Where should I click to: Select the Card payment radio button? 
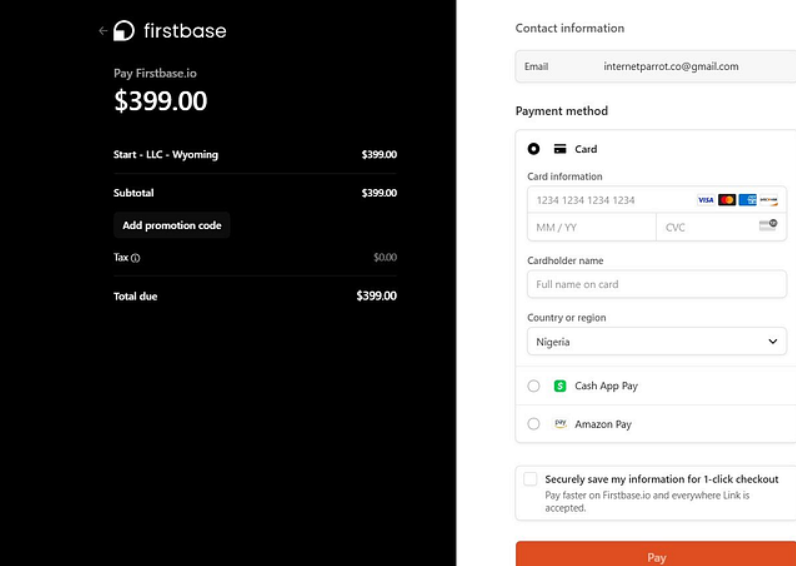pos(534,149)
